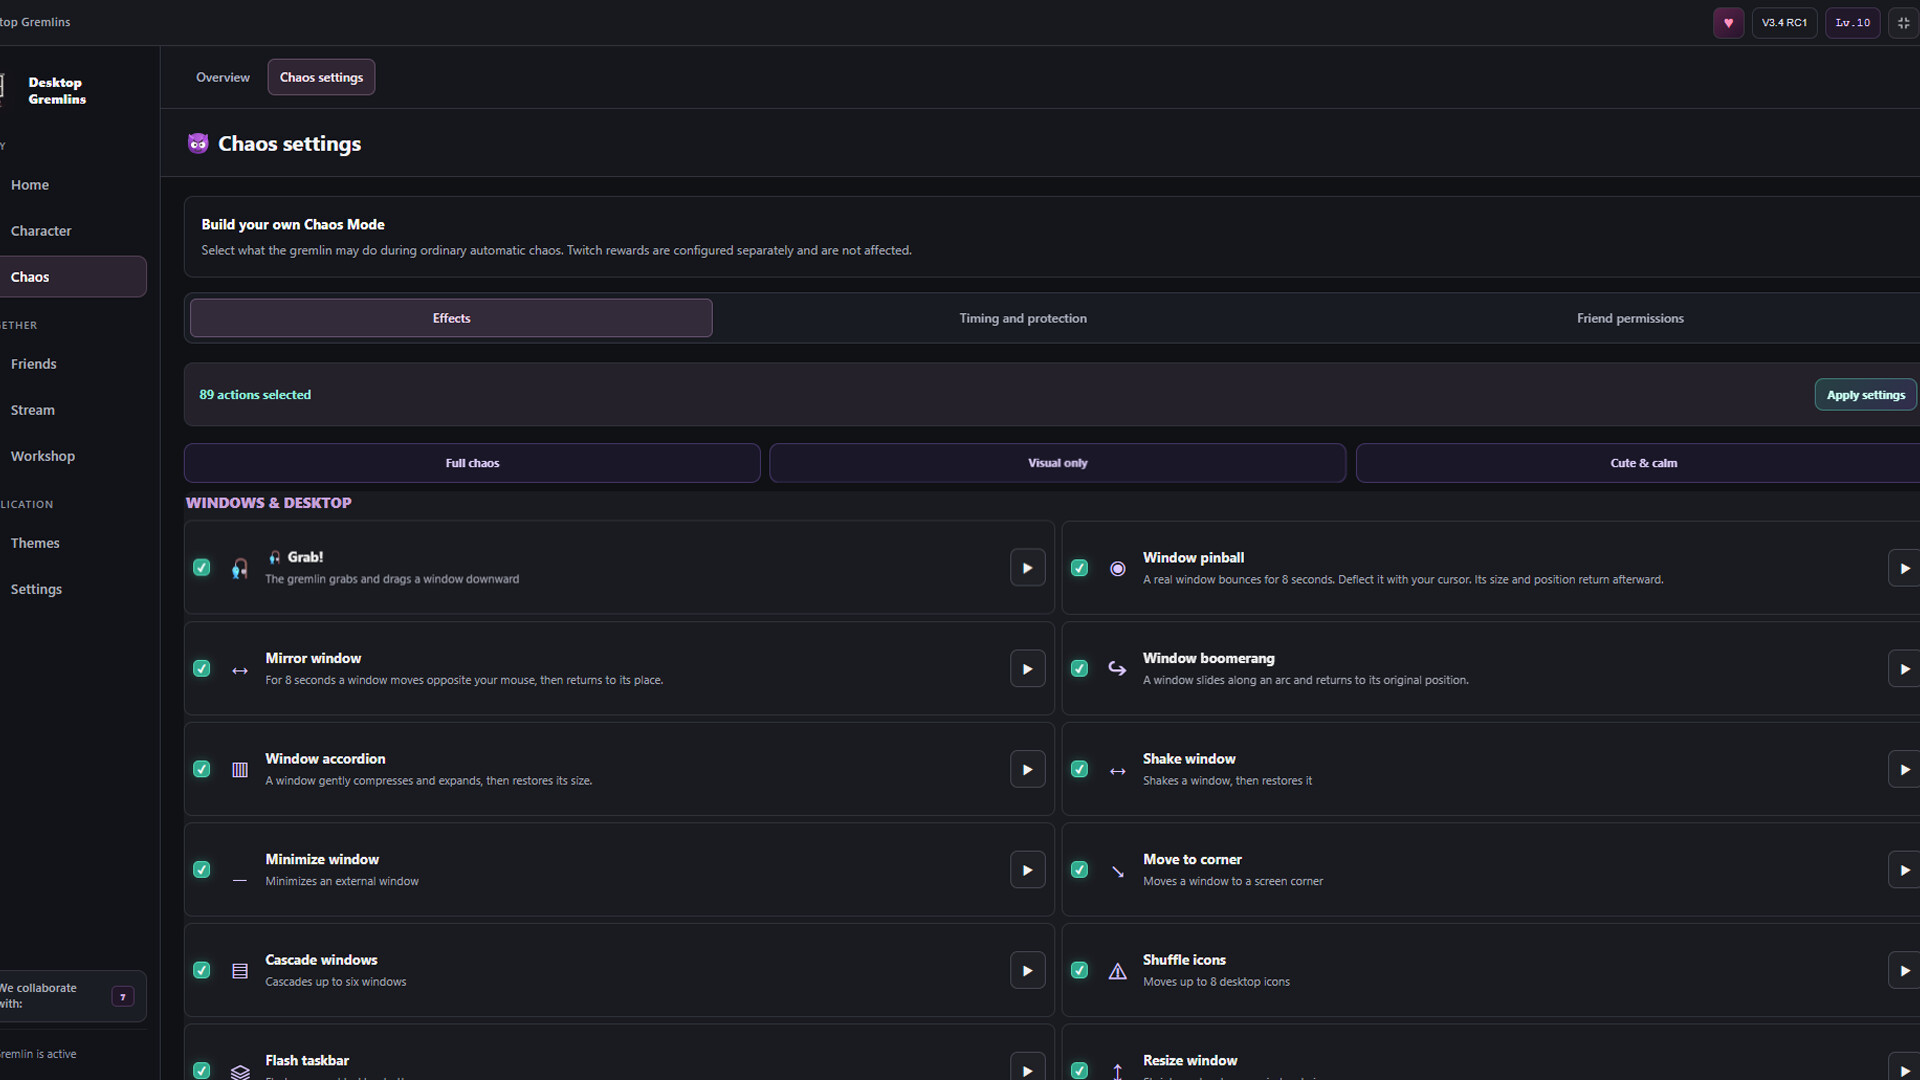Uncheck the Shuffle icons checkbox

click(1080, 970)
